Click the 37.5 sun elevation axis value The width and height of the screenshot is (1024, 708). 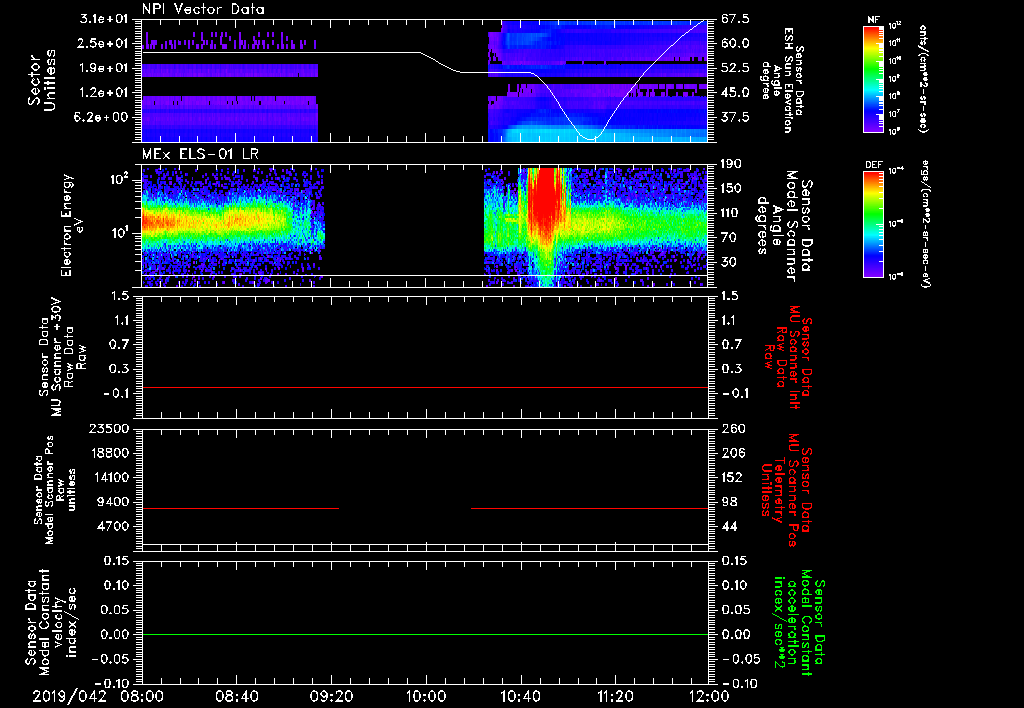point(735,117)
